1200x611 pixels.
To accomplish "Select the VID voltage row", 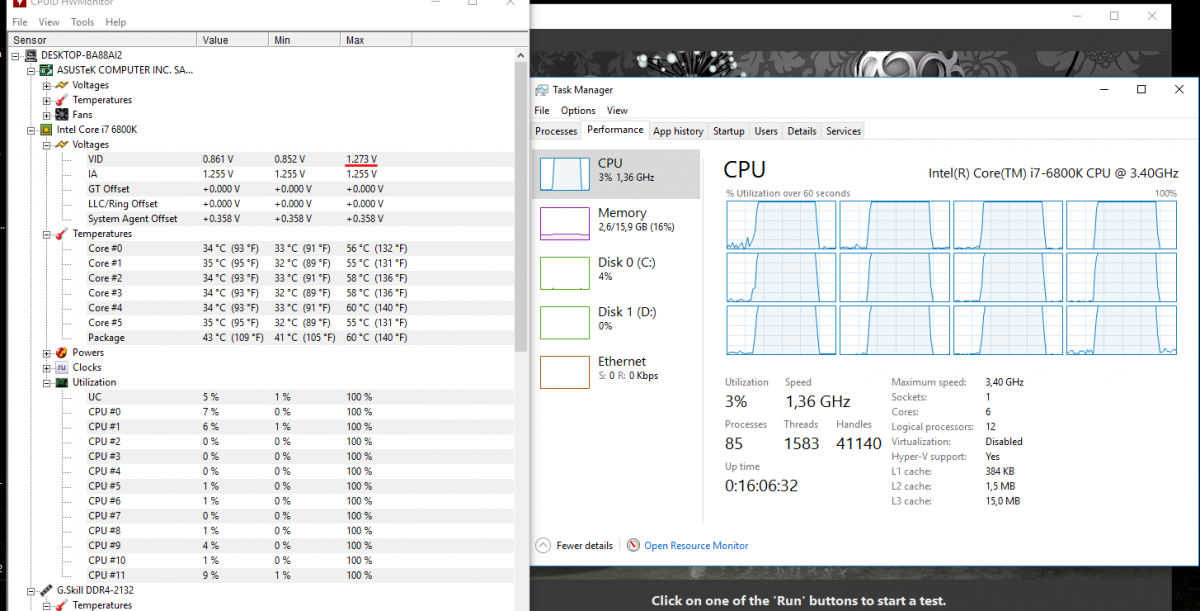I will (x=261, y=159).
